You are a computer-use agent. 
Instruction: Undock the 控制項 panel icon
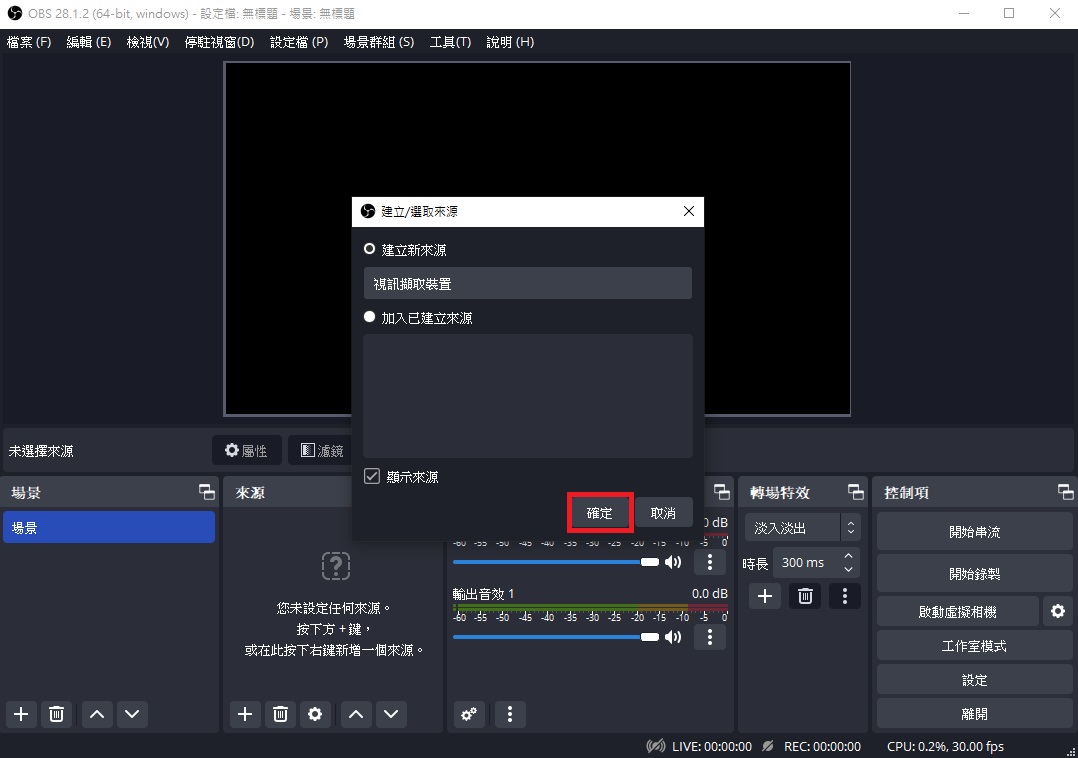pos(1066,491)
